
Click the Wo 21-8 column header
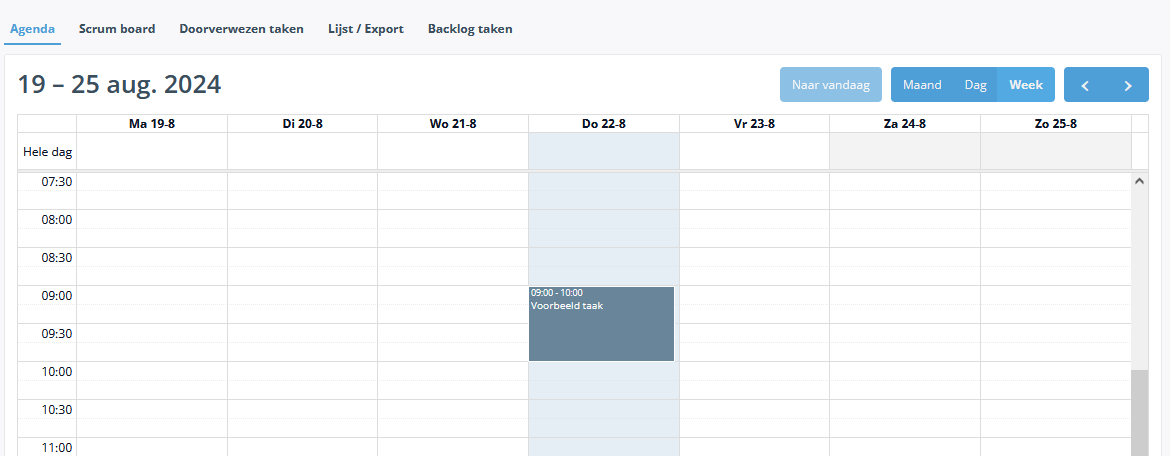click(x=453, y=124)
